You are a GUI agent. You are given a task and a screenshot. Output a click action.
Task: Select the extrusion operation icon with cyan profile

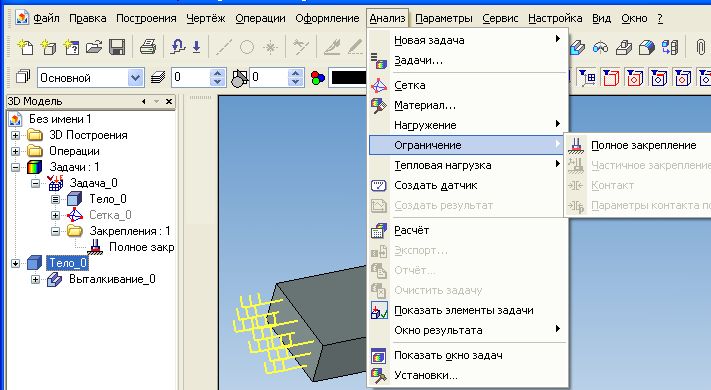tap(577, 47)
